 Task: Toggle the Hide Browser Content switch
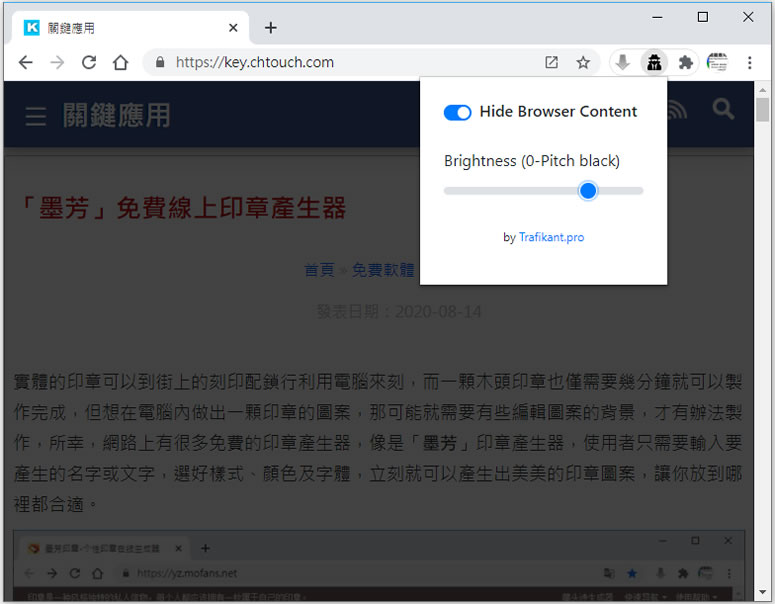(x=457, y=112)
